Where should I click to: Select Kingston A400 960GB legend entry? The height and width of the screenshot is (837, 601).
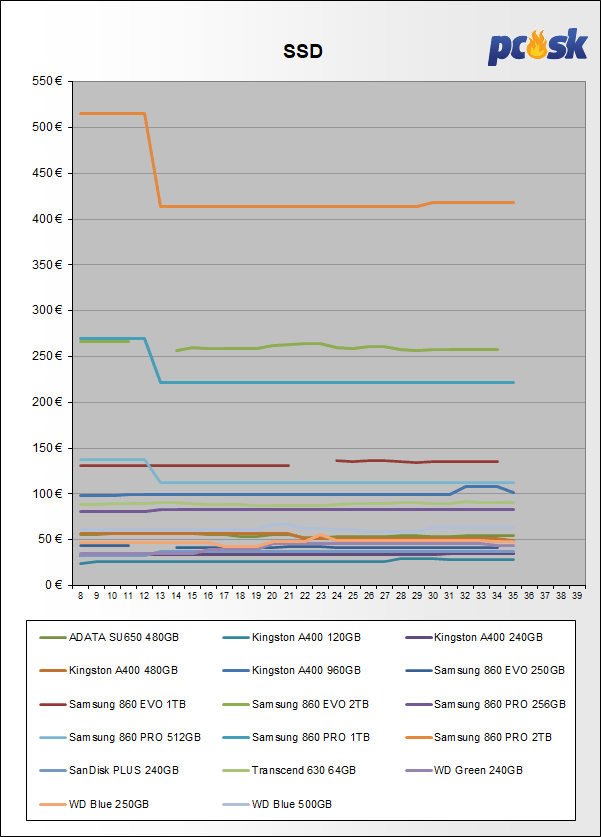point(292,670)
